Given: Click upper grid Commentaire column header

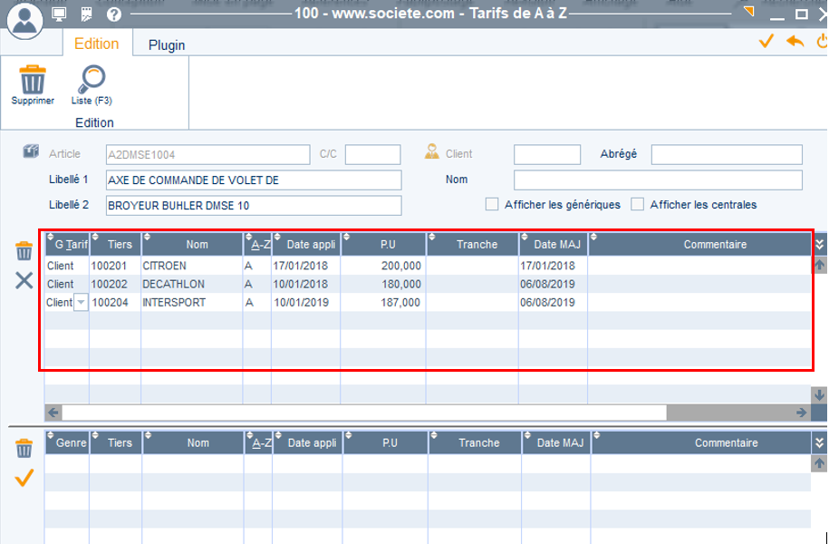Looking at the screenshot, I should [700, 244].
